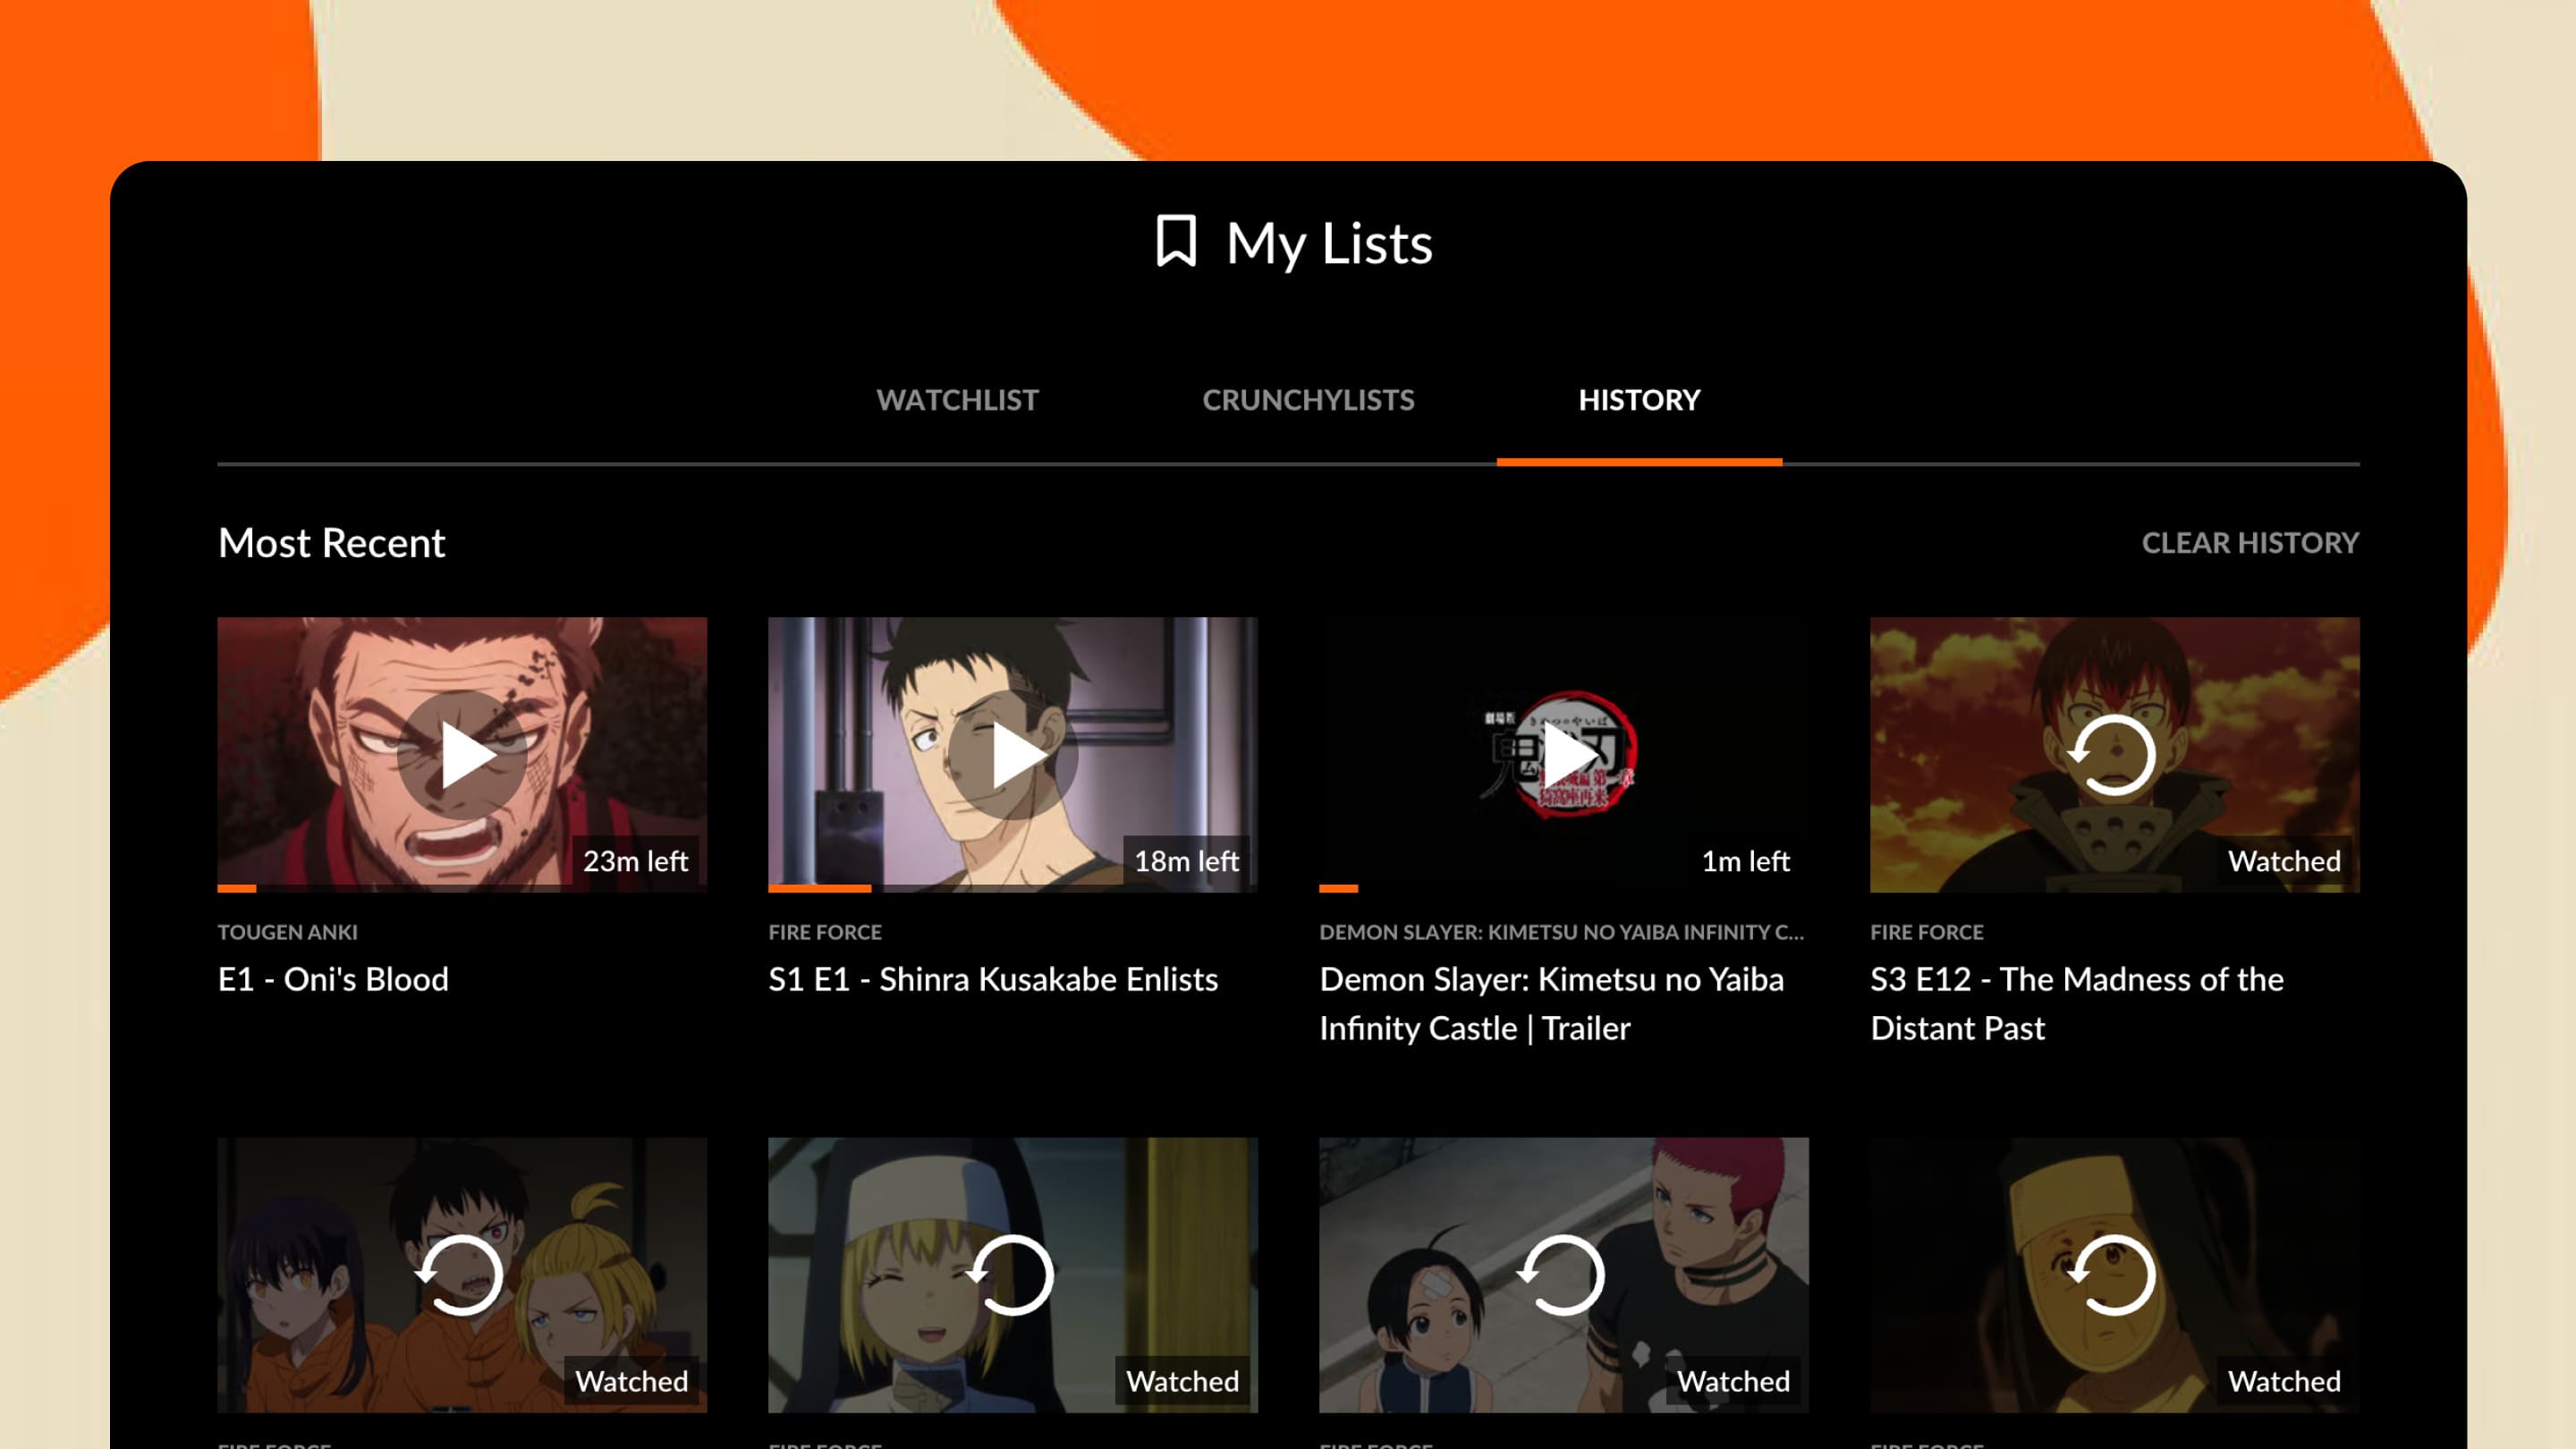Replay watched episode with pink-haired man
This screenshot has height=1449, width=2576.
(1563, 1275)
